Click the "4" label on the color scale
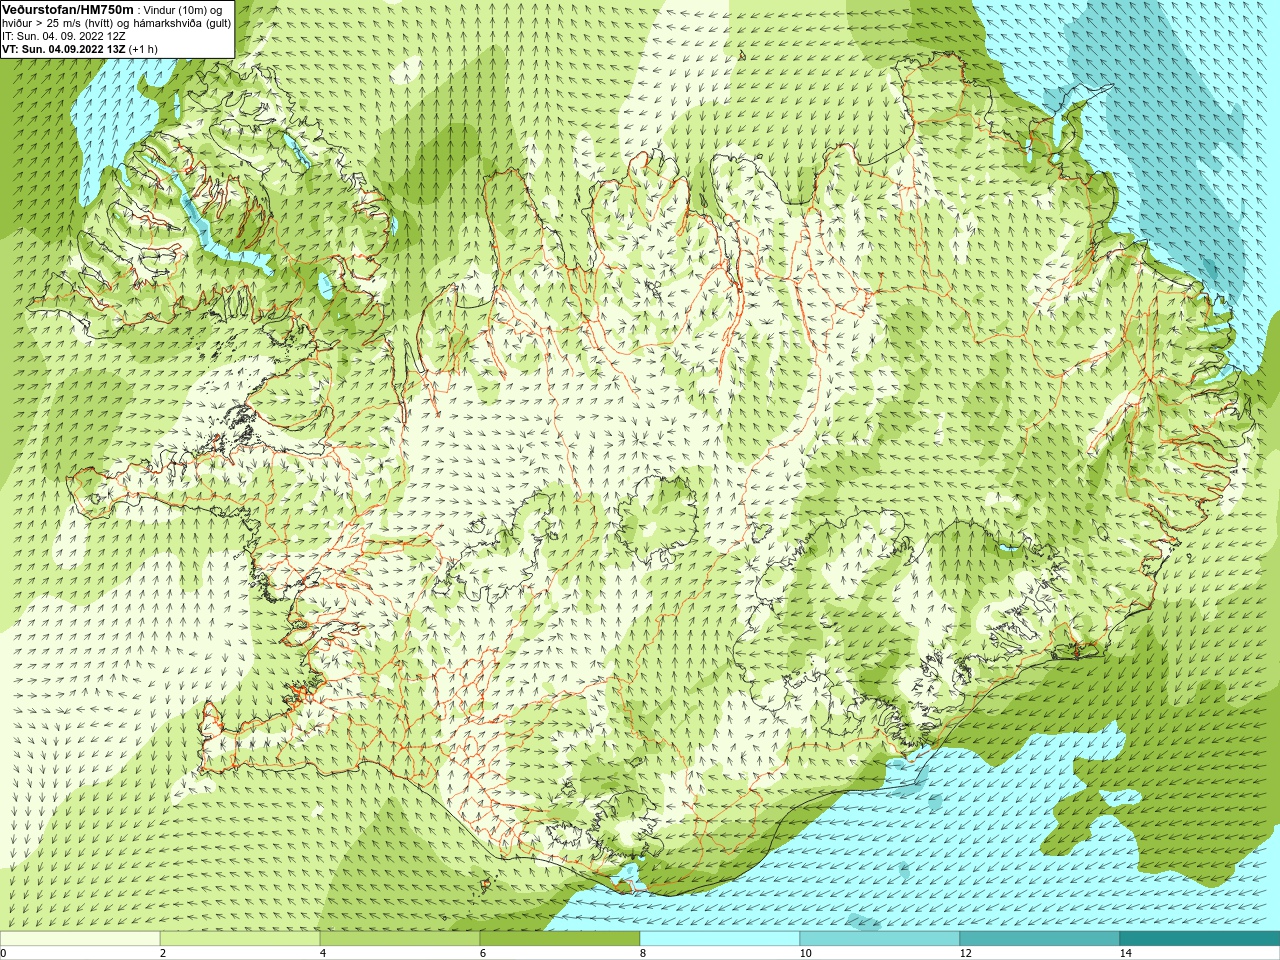This screenshot has height=960, width=1280. pyautogui.click(x=323, y=953)
